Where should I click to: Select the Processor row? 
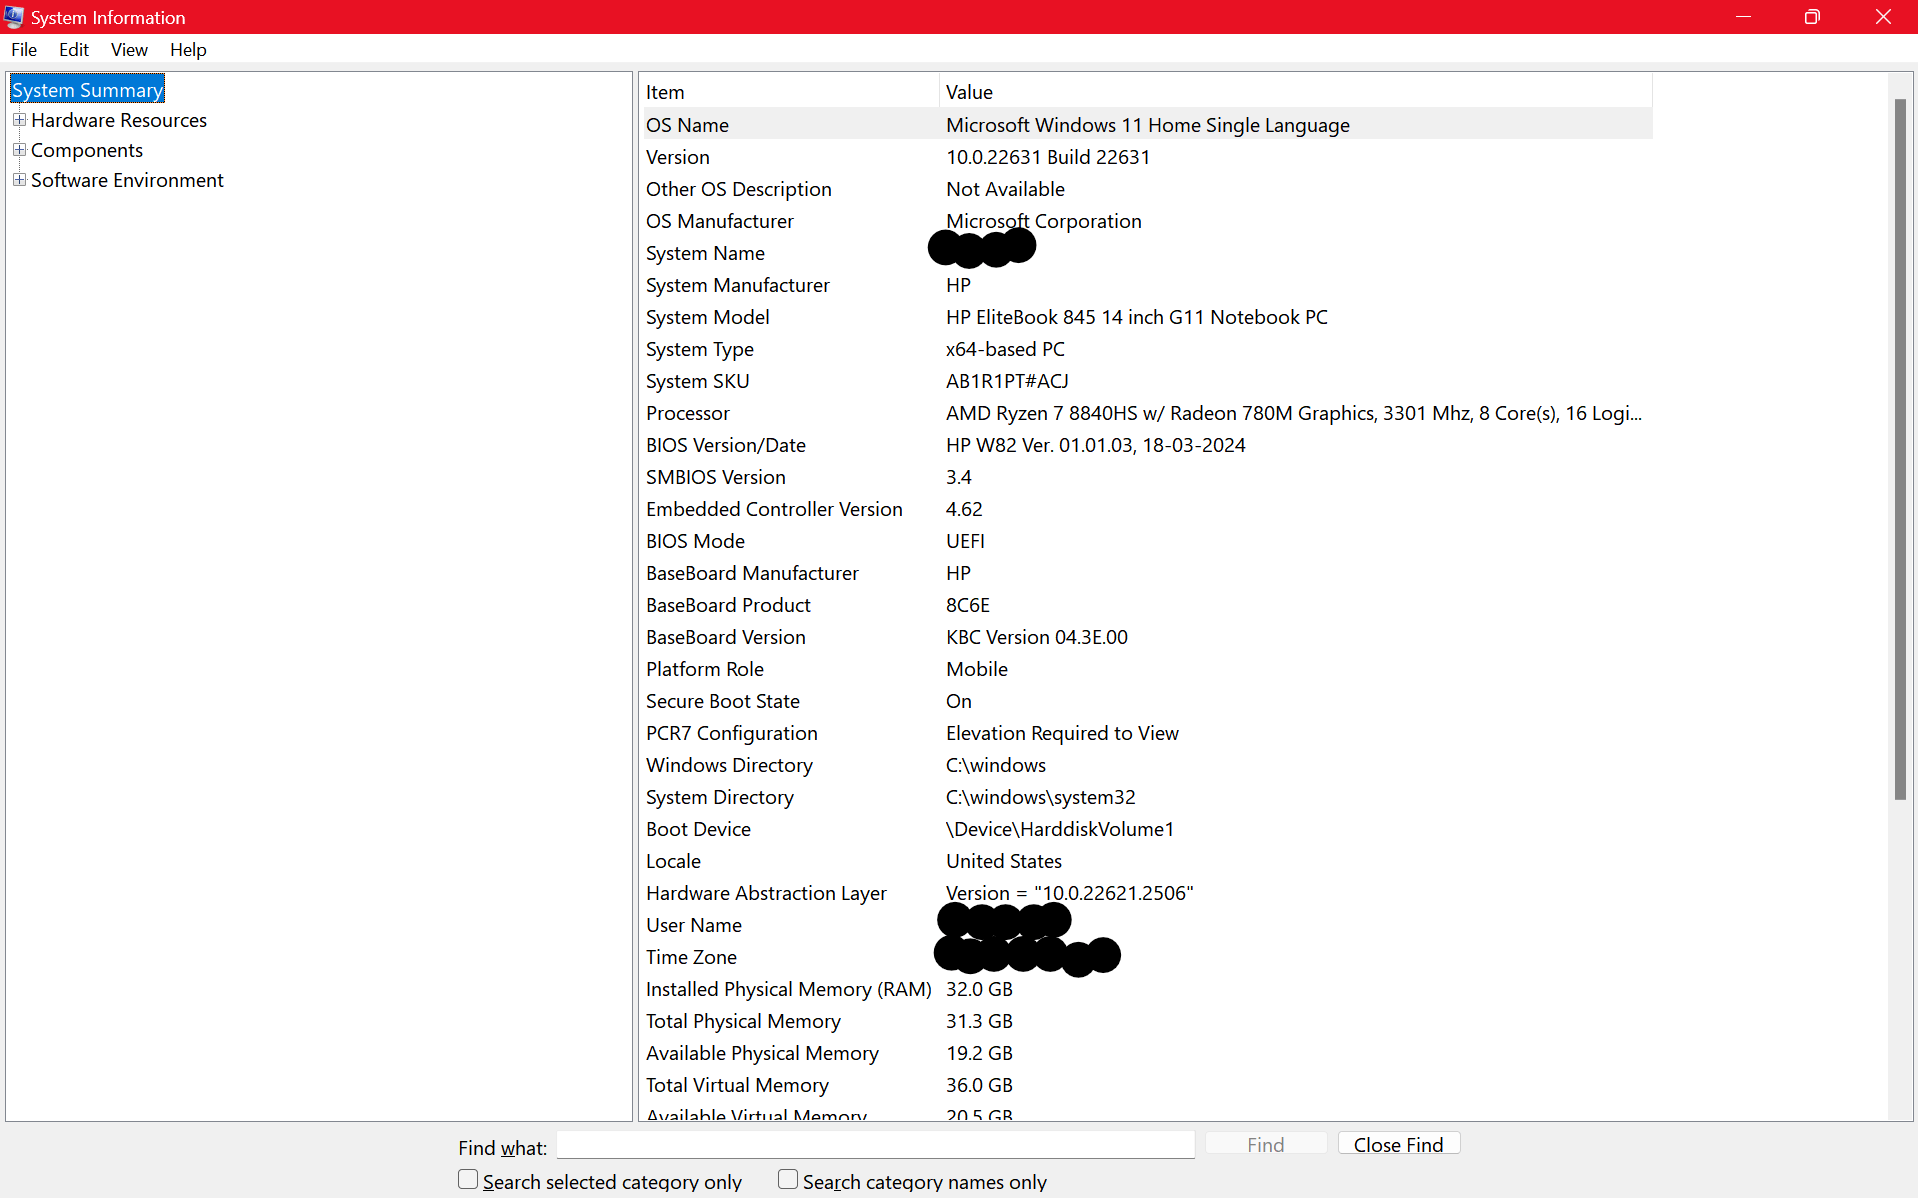pos(1146,413)
